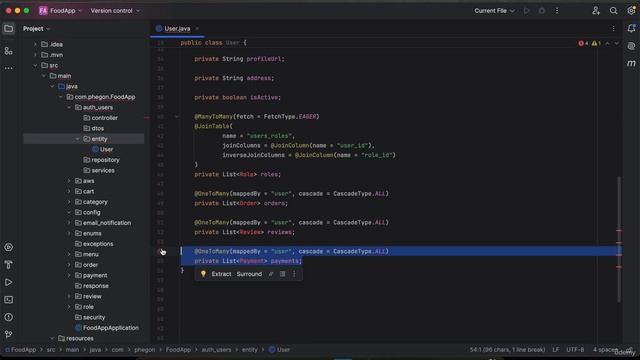640x360 pixels.
Task: Show more tool windows ellipsis
Action: (8, 68)
